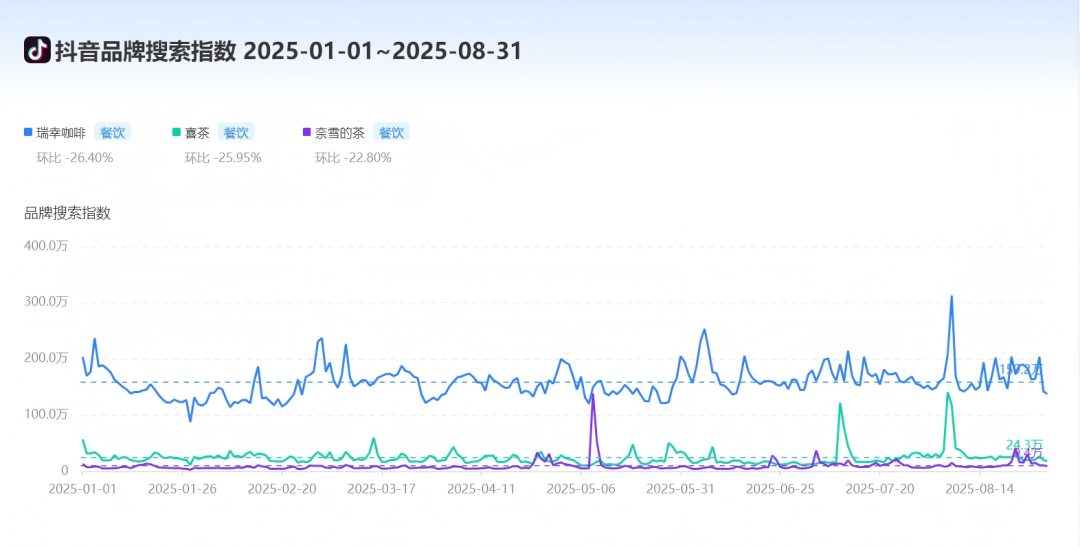Click the 环比 -22.80% value

(353, 158)
